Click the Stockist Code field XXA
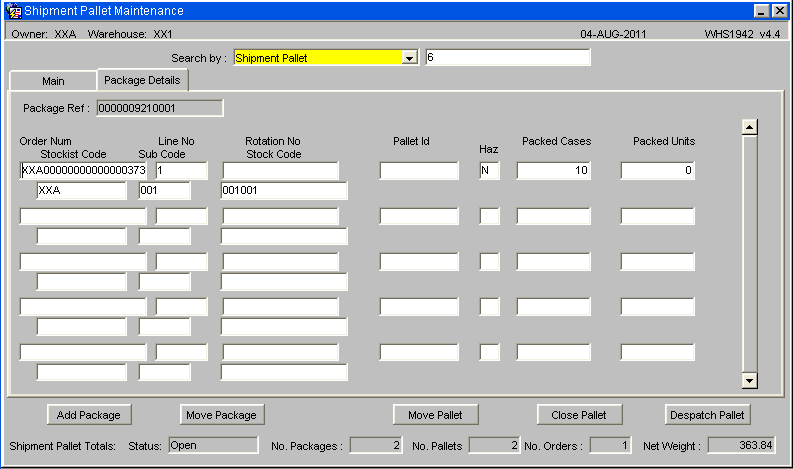 click(x=81, y=191)
